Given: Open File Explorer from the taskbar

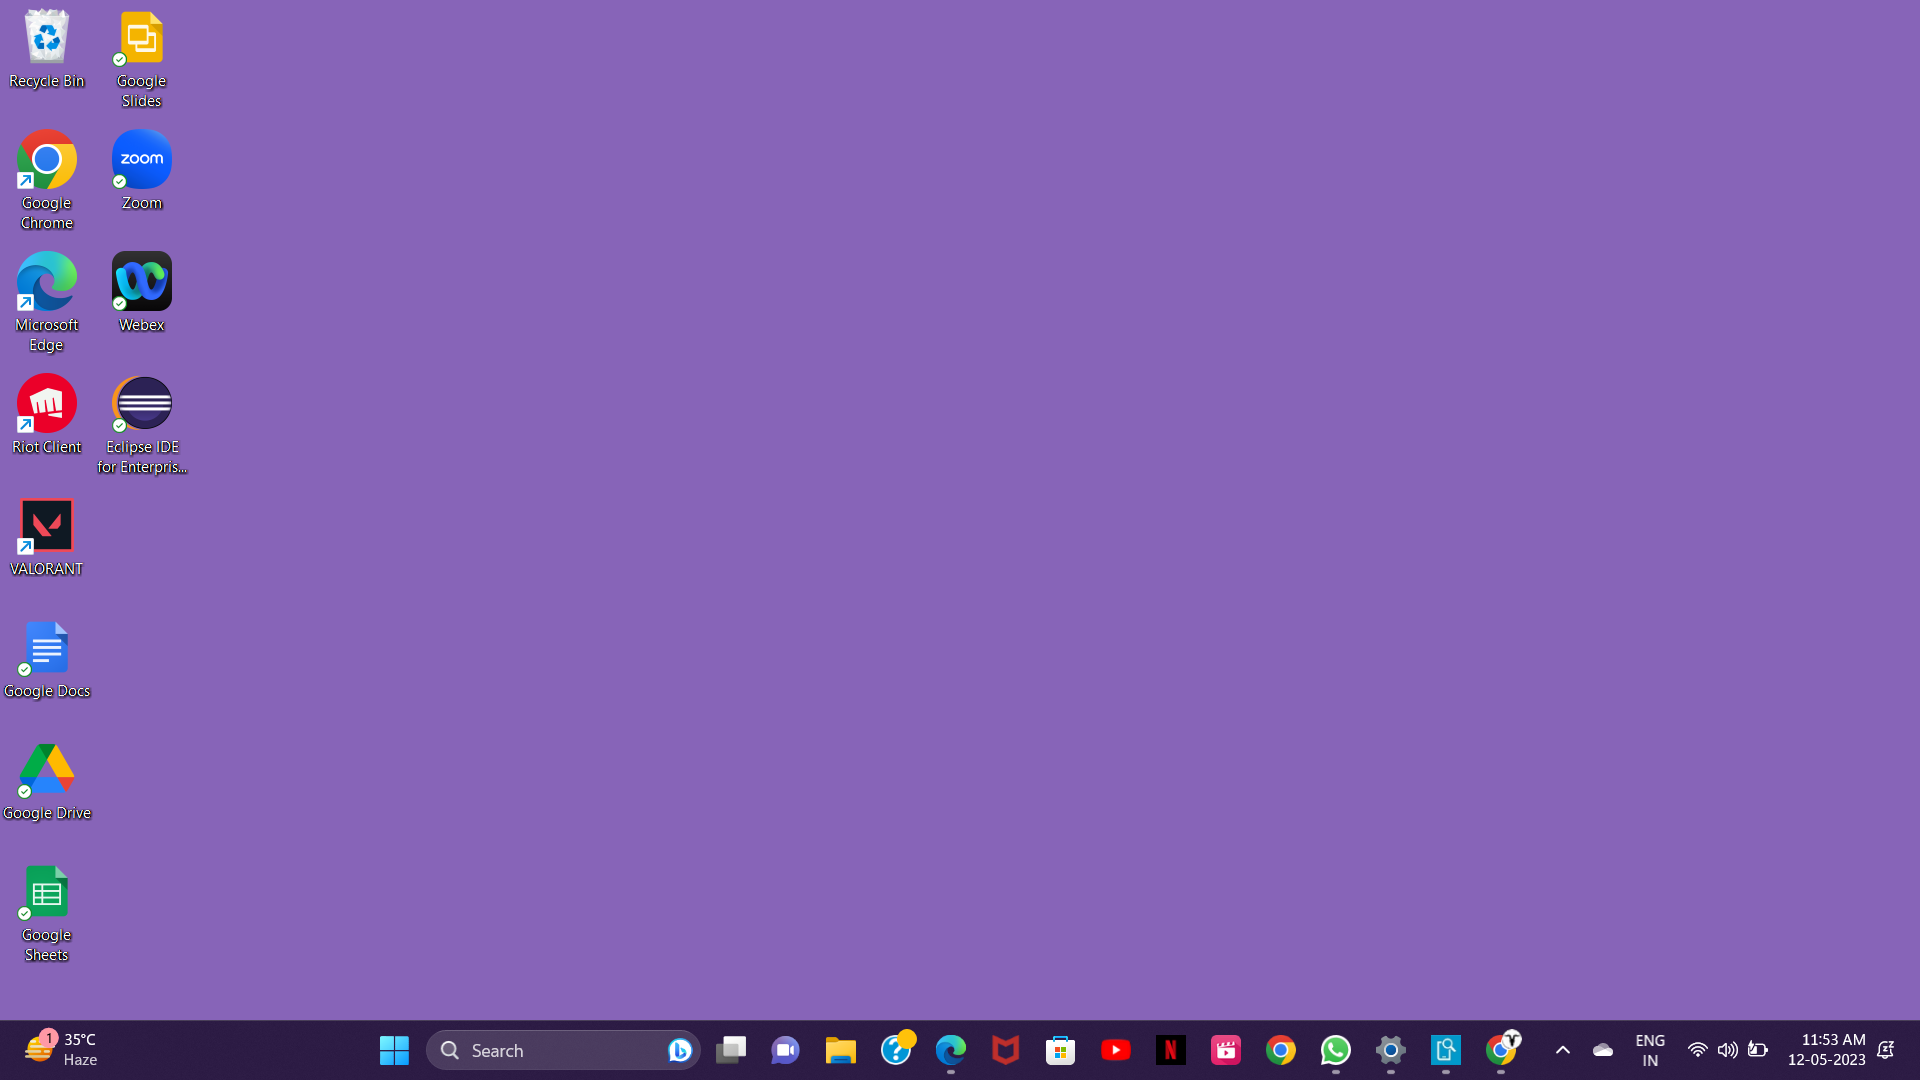Looking at the screenshot, I should (x=840, y=1050).
